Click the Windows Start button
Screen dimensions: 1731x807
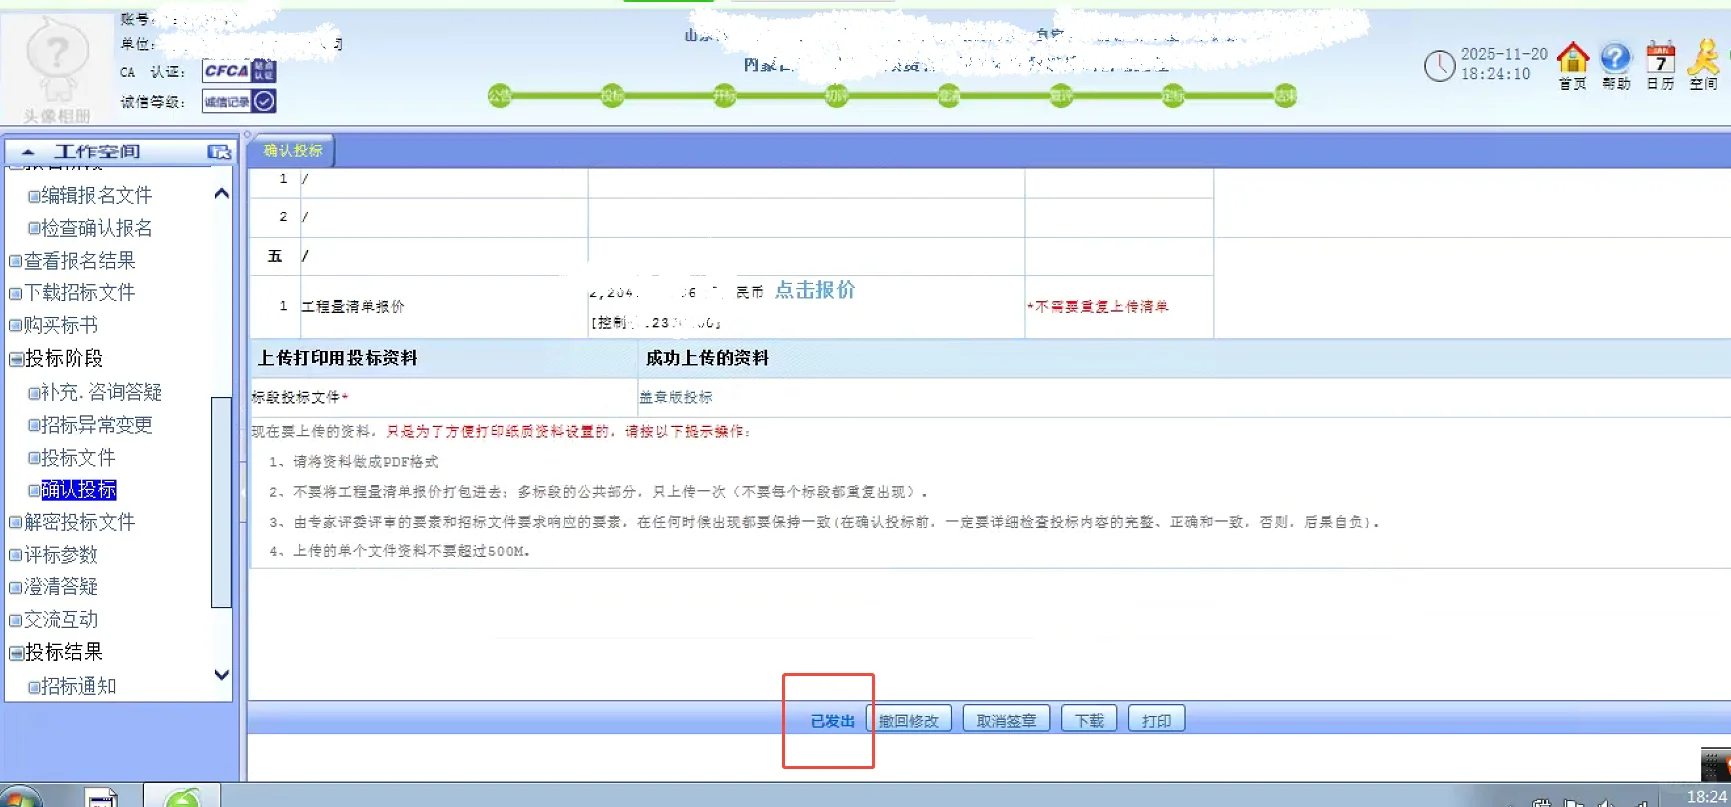(20, 798)
